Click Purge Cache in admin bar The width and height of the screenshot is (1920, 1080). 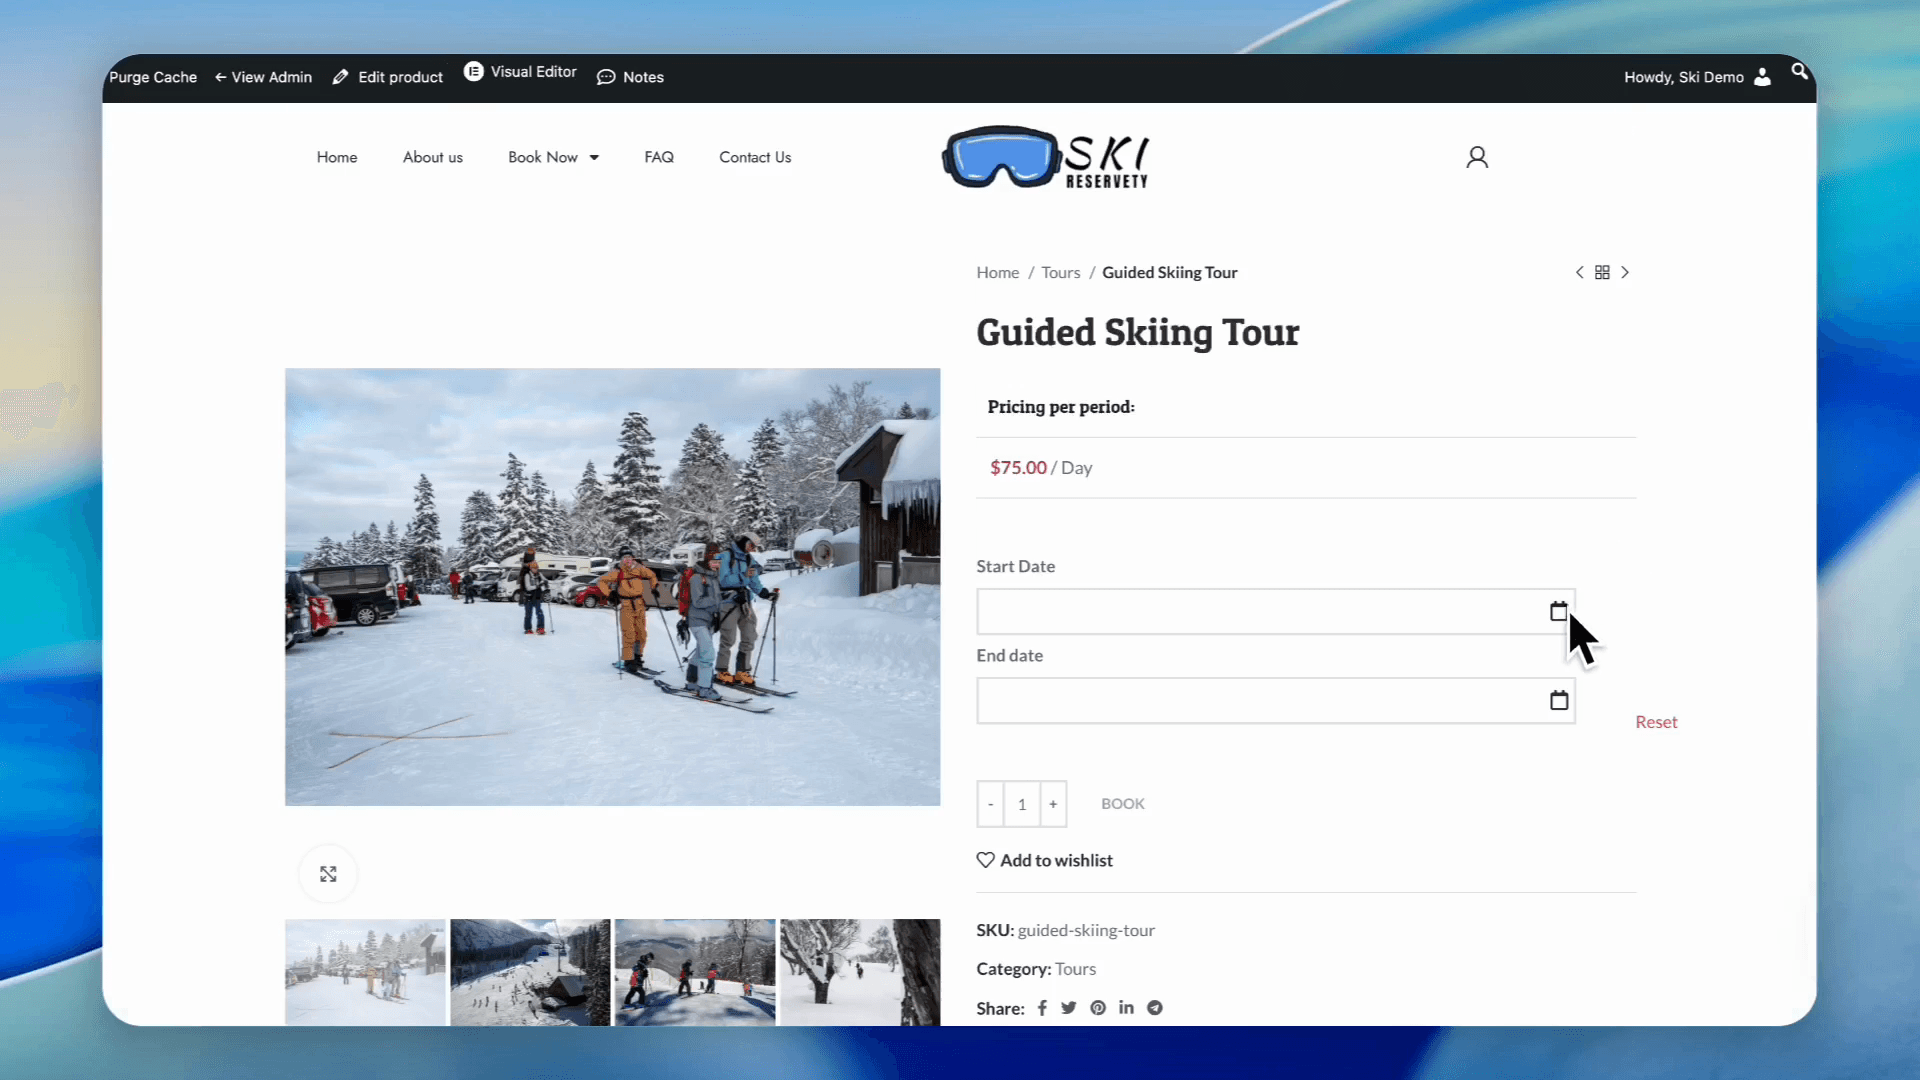click(x=153, y=77)
